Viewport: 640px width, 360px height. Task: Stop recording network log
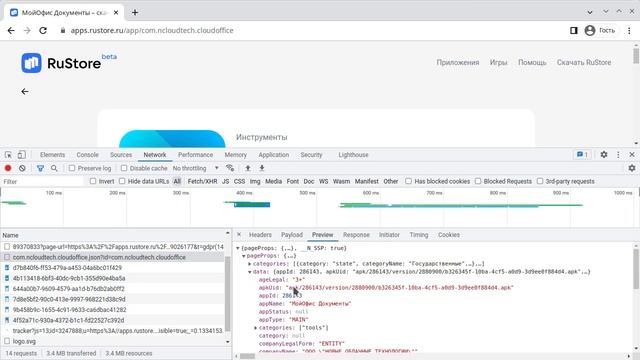pyautogui.click(x=8, y=168)
